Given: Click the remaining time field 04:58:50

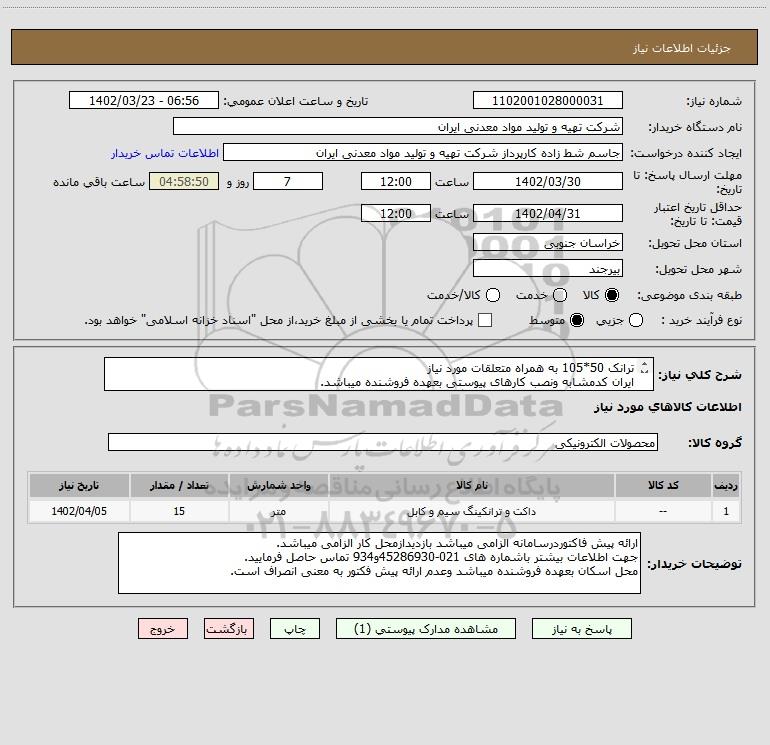Looking at the screenshot, I should [184, 181].
